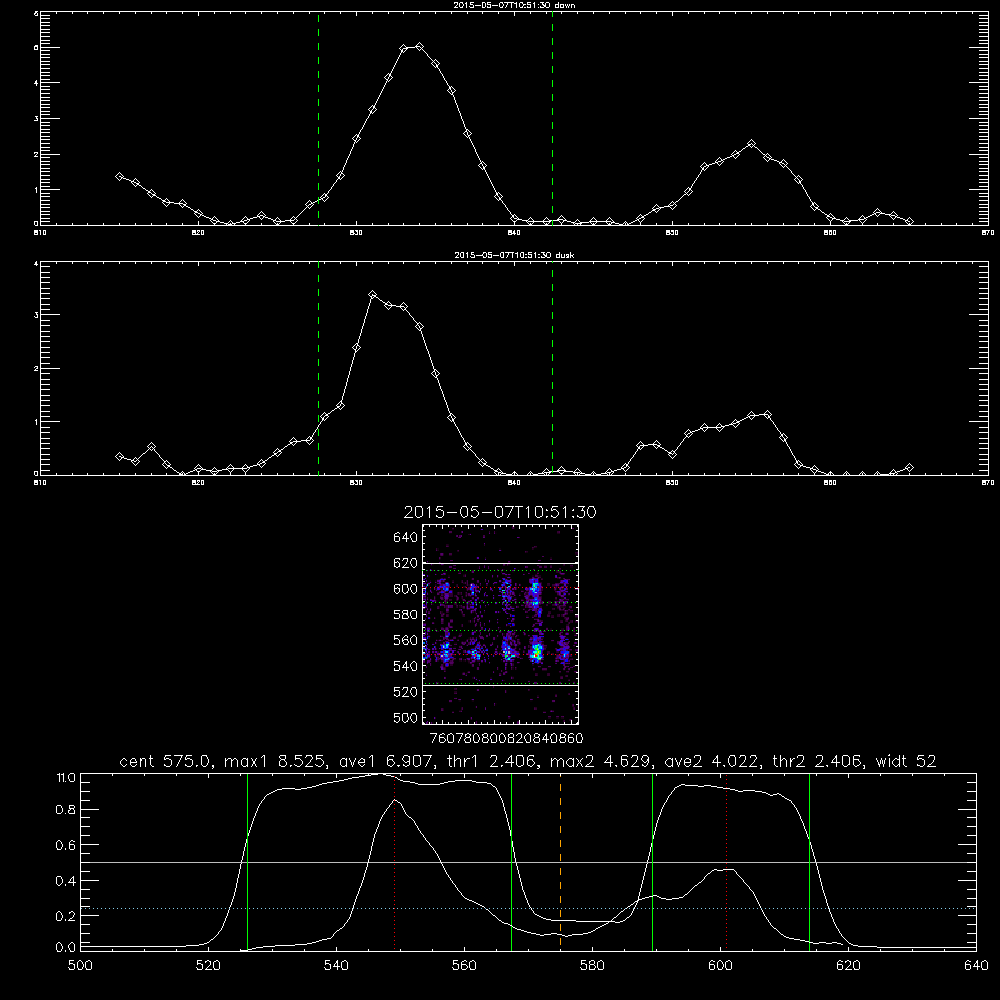The image size is (1000, 1000).
Task: Click the secondary peak diamond in the dawn plot
Action: click(751, 143)
